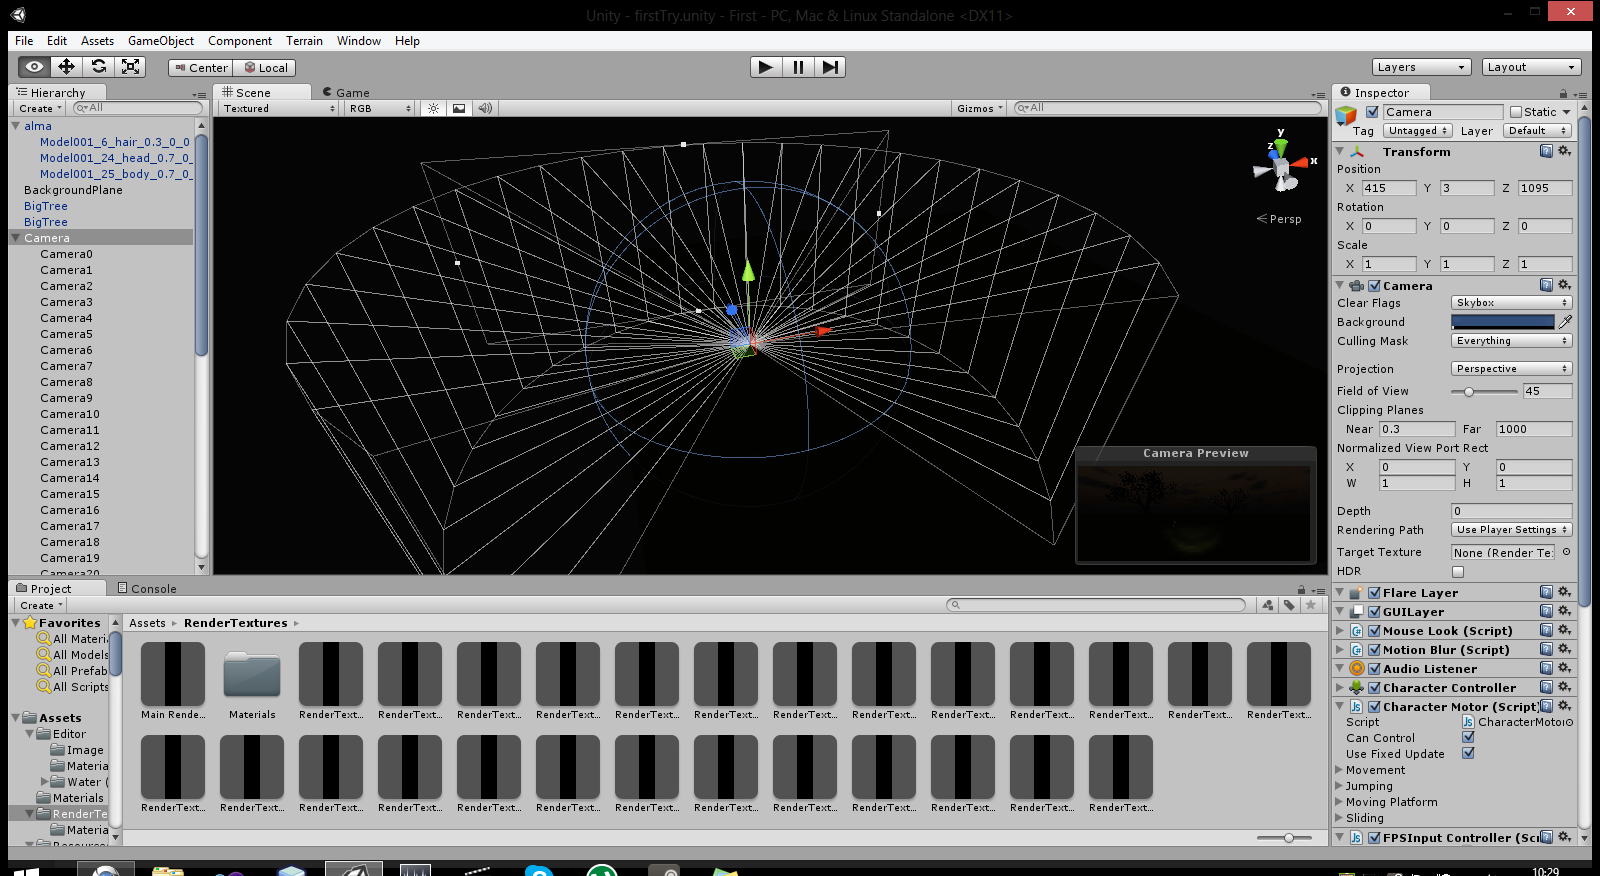Open Transform component gear menu
This screenshot has width=1600, height=876.
coord(1564,151)
